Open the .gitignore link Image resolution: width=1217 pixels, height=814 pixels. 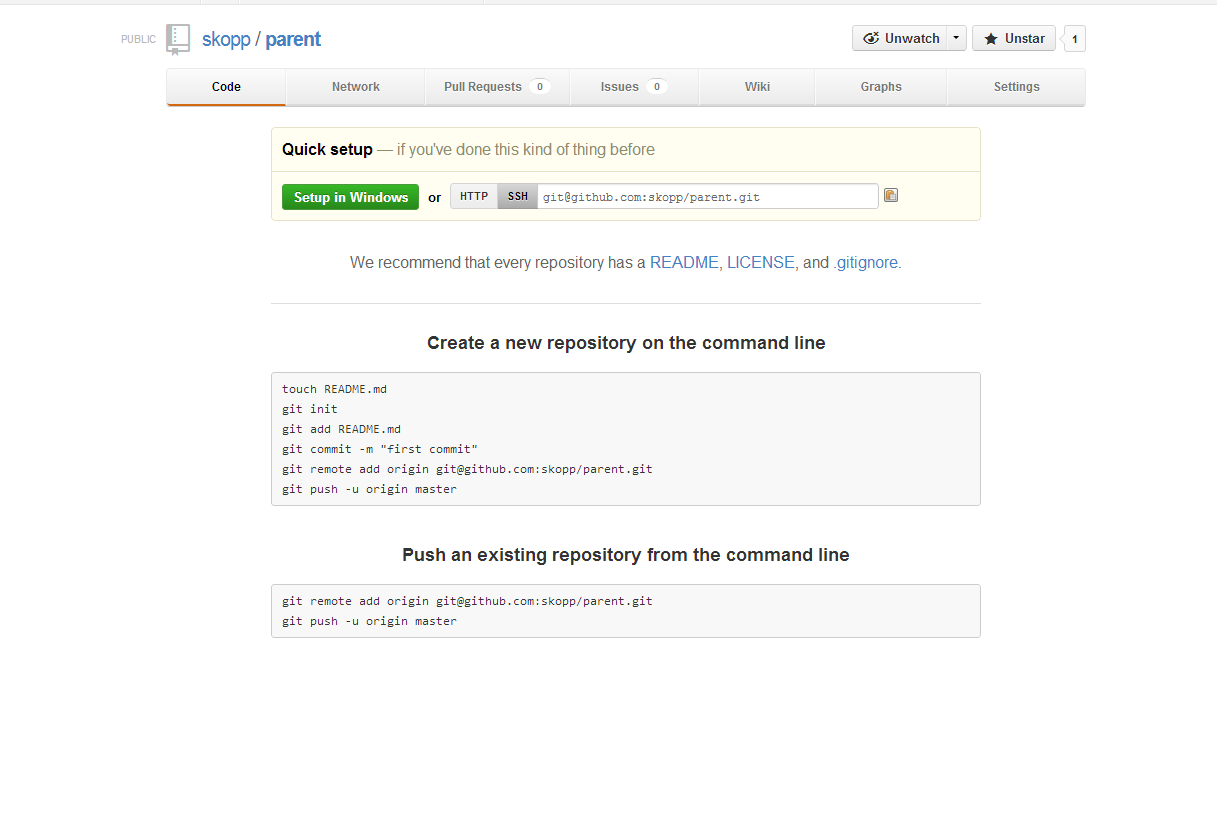(x=865, y=262)
